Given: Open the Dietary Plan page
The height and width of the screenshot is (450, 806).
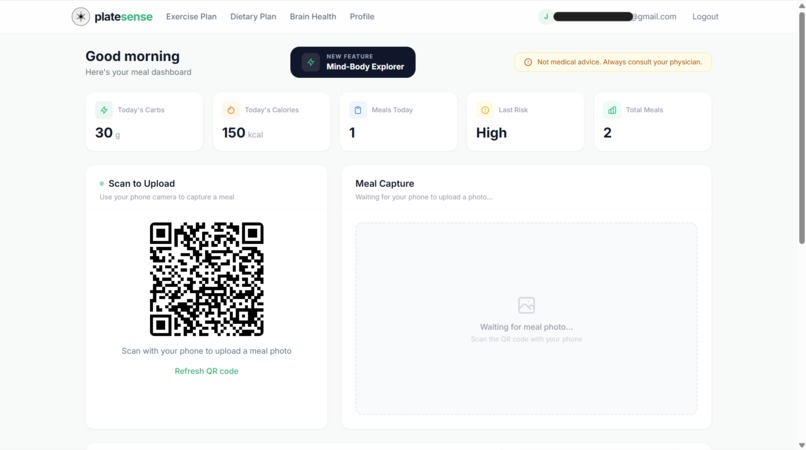Looking at the screenshot, I should (253, 16).
